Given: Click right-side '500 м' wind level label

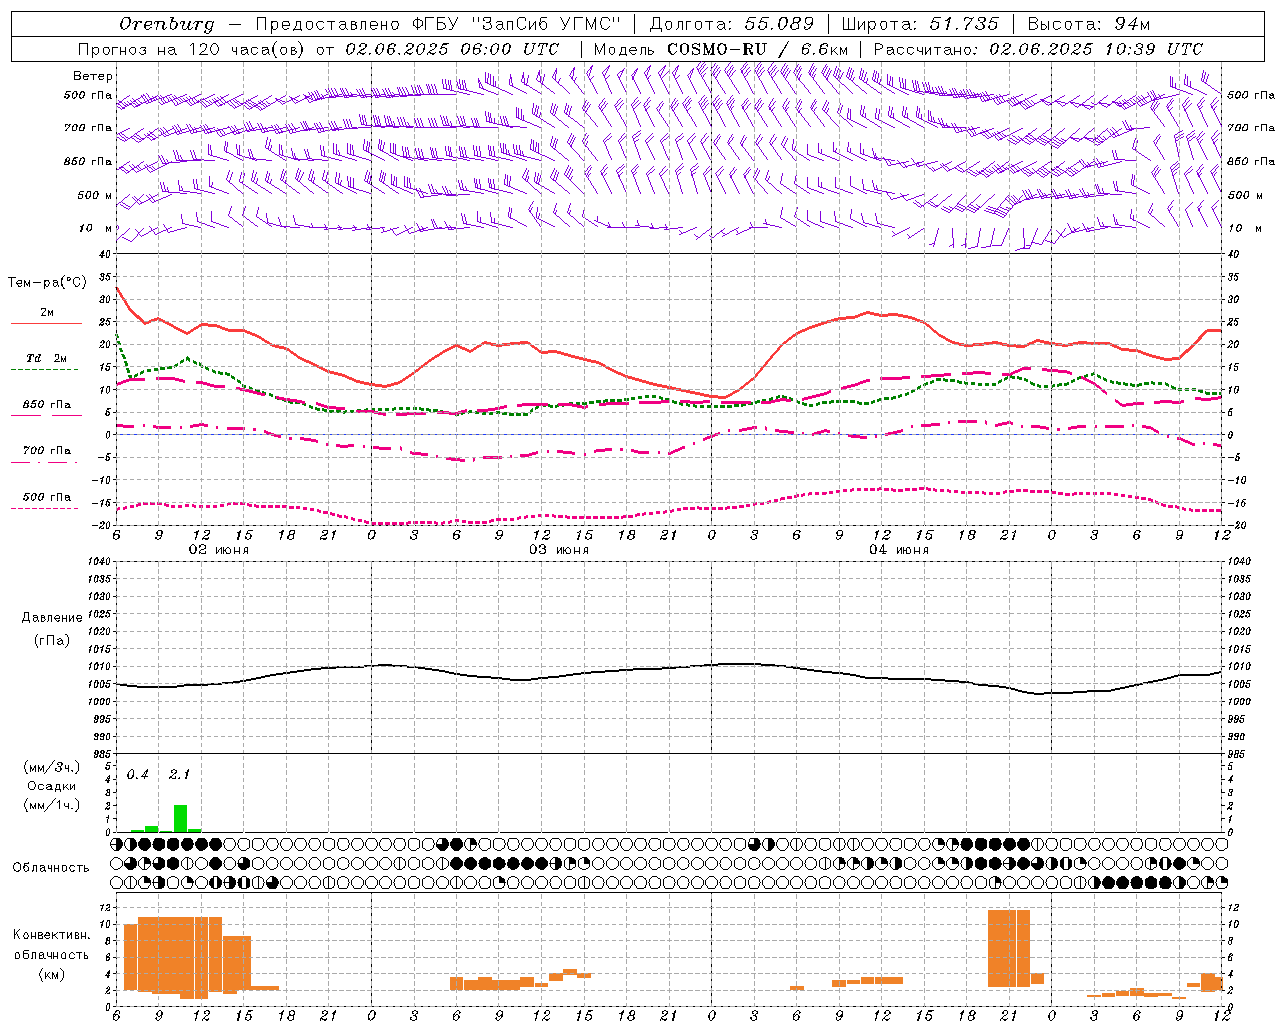Looking at the screenshot, I should click(x=1243, y=195).
